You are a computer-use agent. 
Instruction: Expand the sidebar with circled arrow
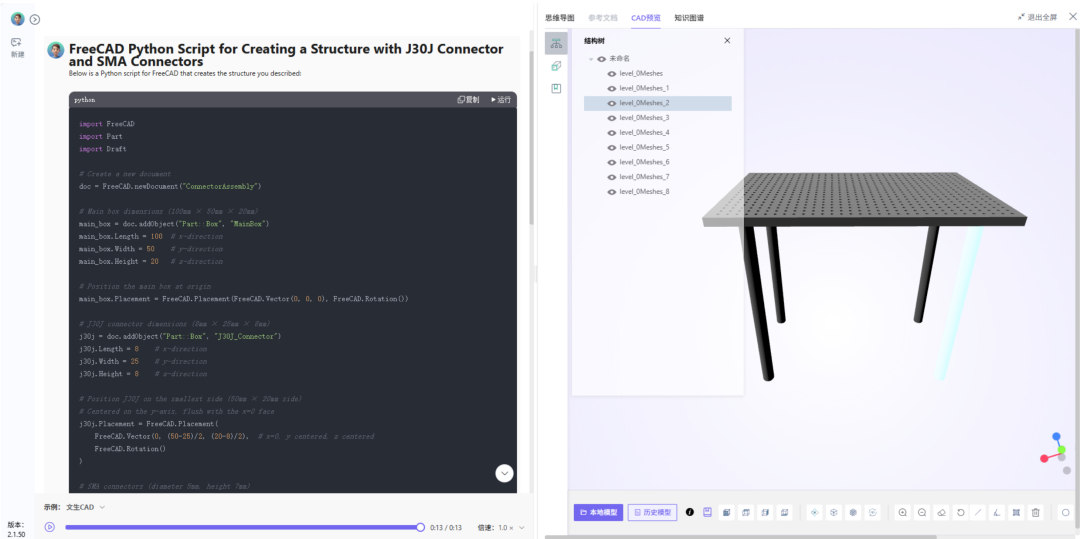click(35, 19)
